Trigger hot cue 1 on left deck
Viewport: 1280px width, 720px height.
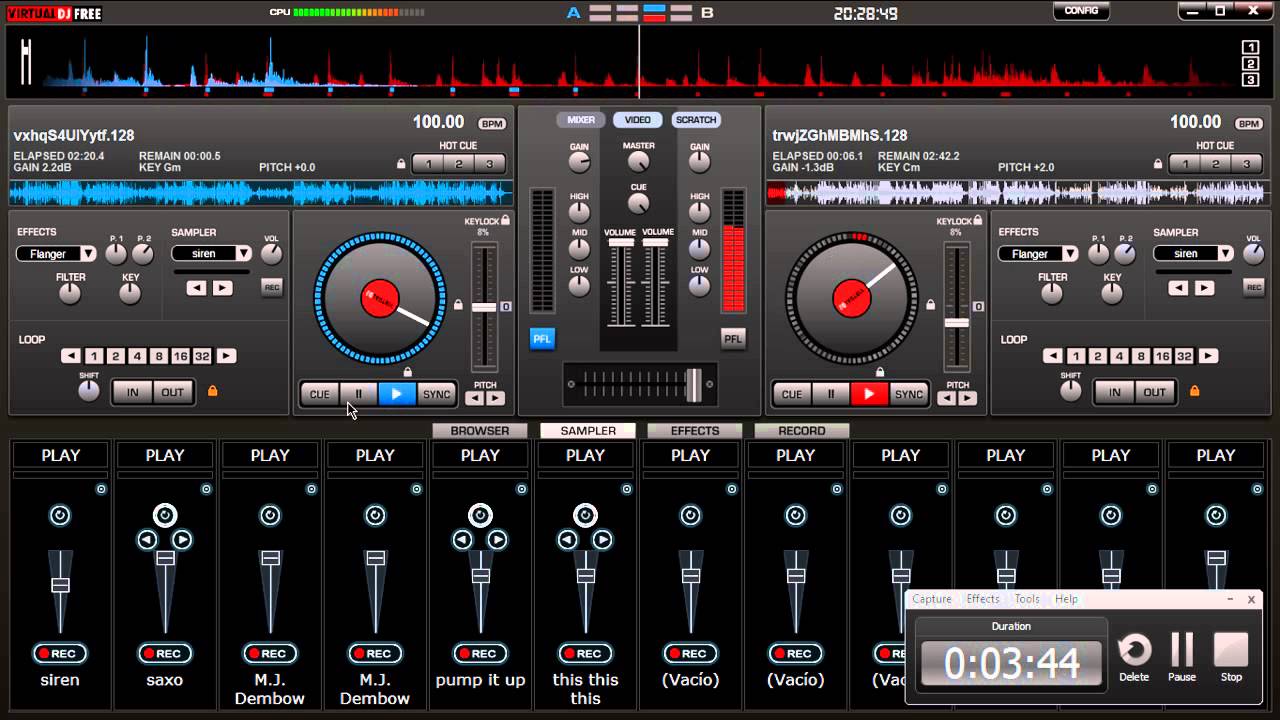point(428,164)
